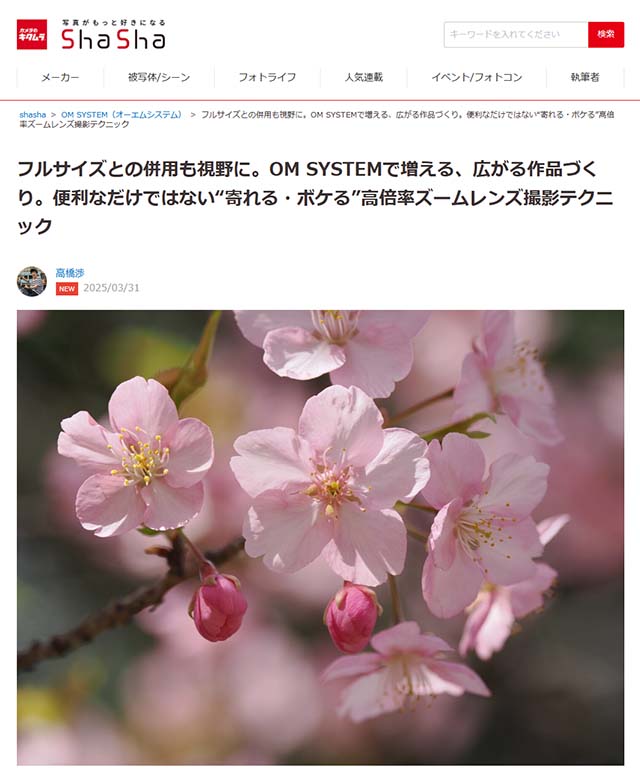Open the 被写体/シーン menu
This screenshot has height=780, width=640.
click(159, 77)
